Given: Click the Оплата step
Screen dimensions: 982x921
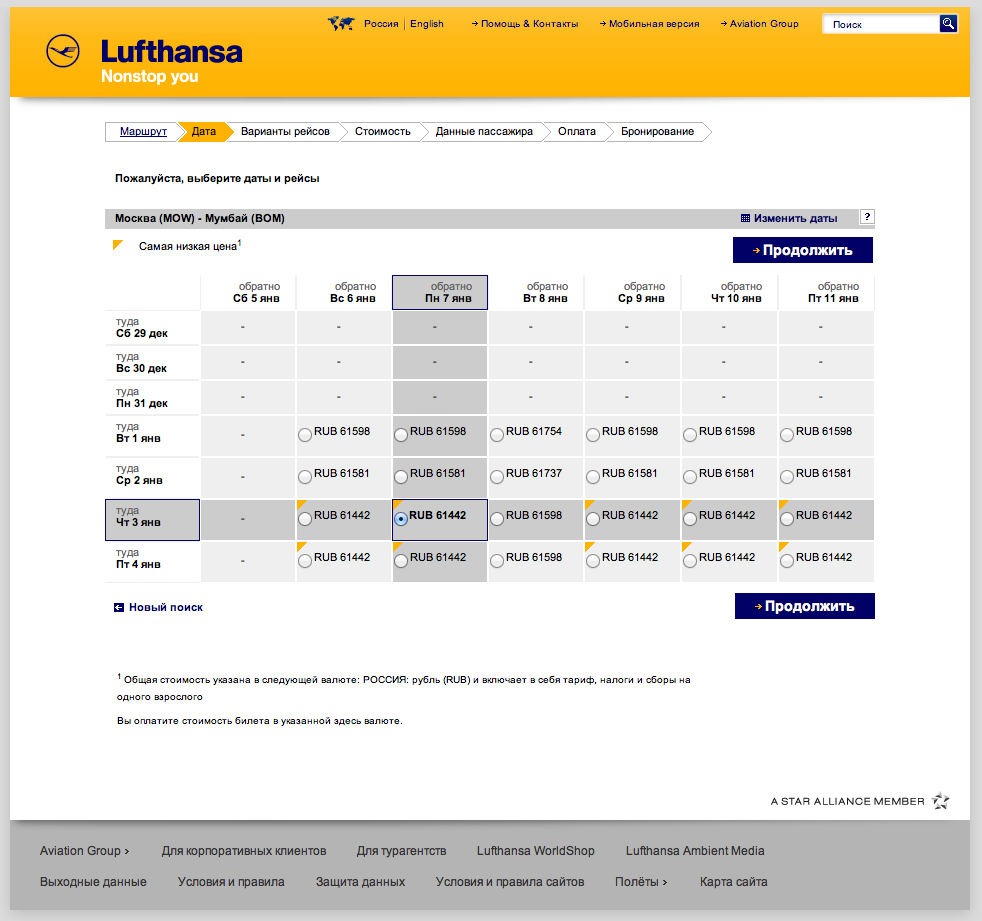Looking at the screenshot, I should tap(577, 131).
